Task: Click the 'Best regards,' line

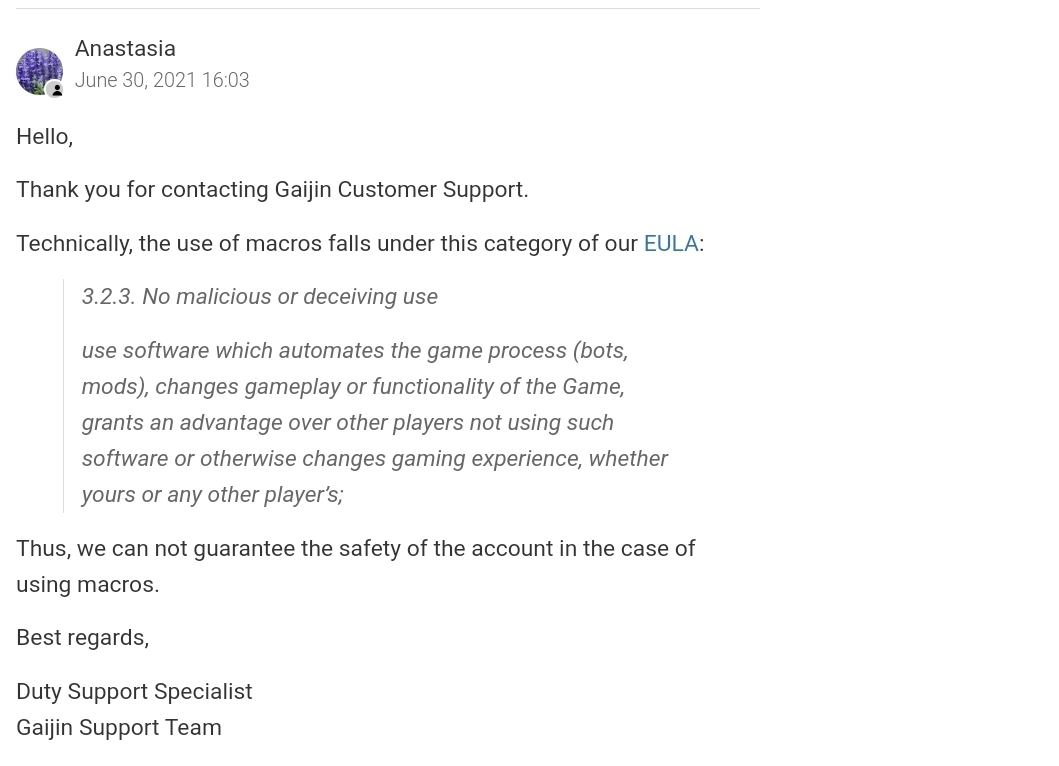Action: 82,638
